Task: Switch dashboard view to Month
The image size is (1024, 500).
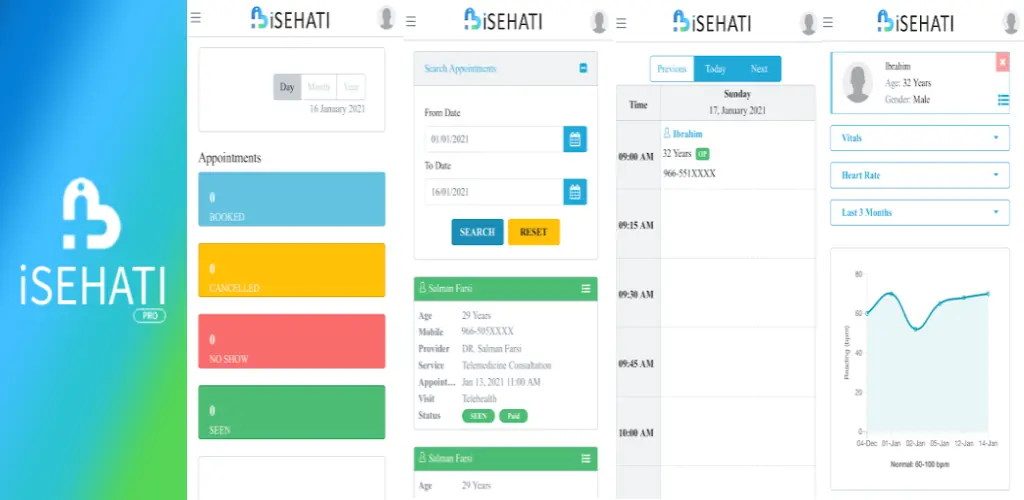Action: click(319, 87)
